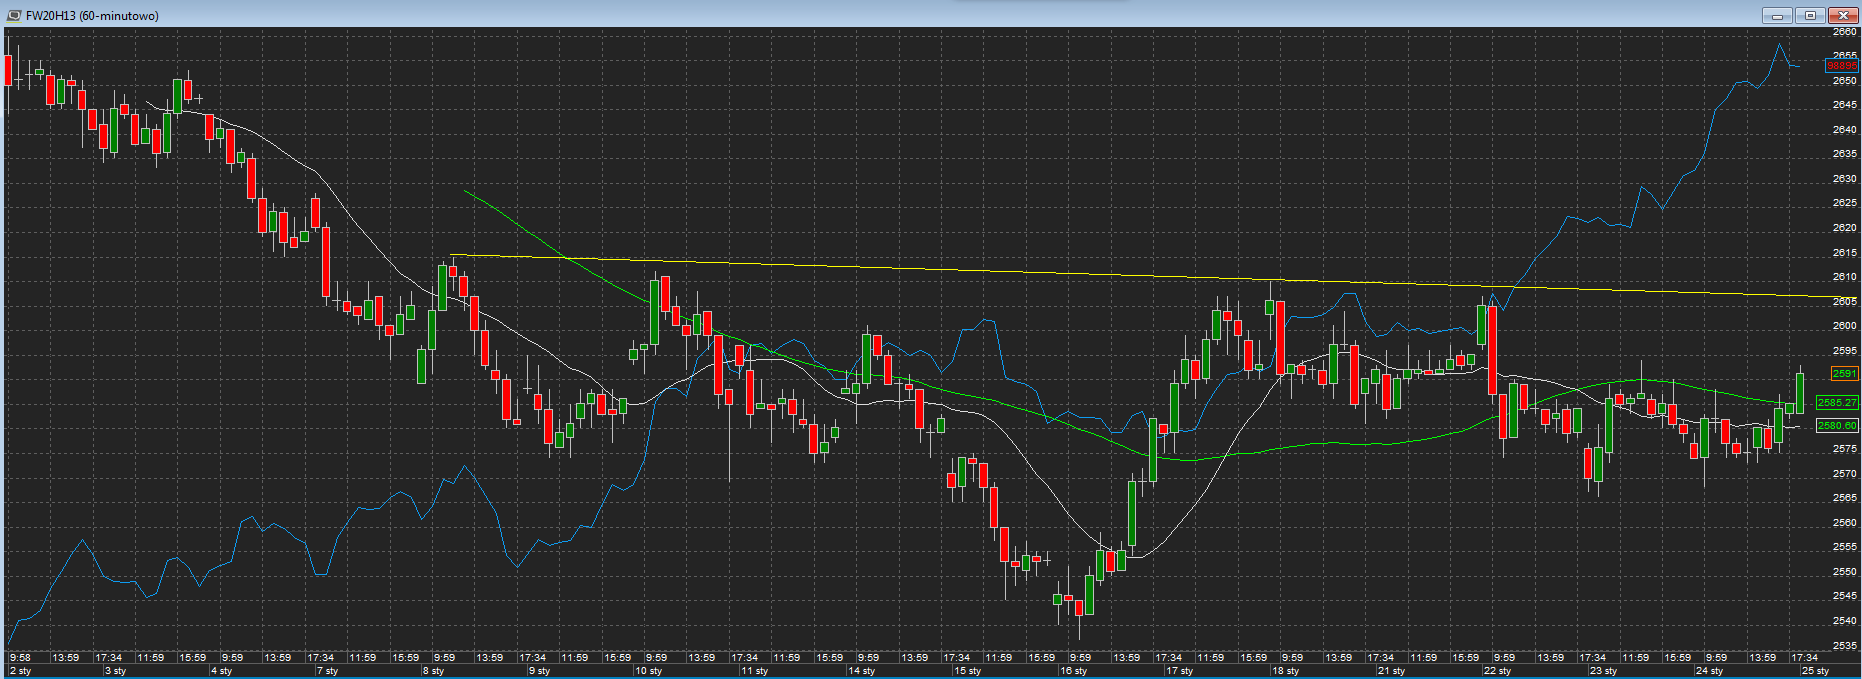Click the 25 sty date marker
This screenshot has height=679, width=1862.
click(1815, 671)
